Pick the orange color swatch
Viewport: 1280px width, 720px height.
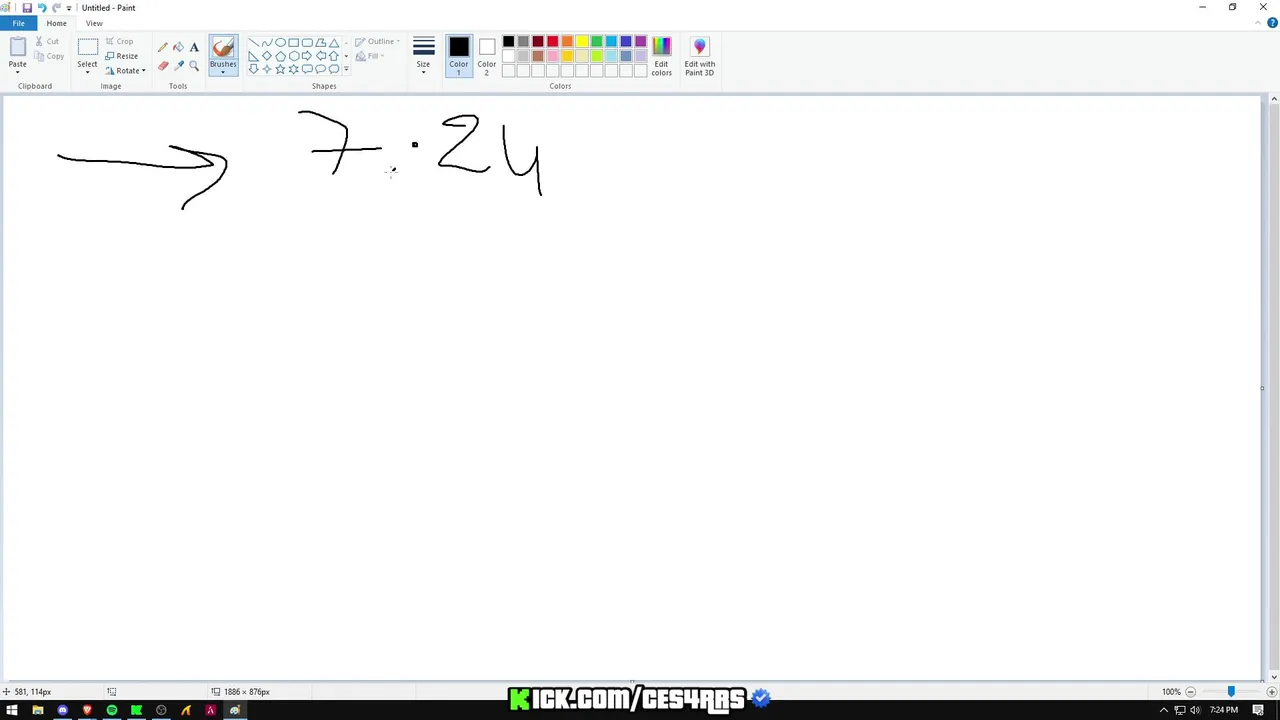[567, 42]
